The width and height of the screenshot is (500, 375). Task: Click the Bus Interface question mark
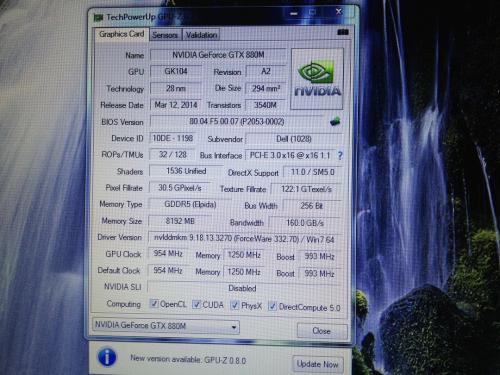coord(340,155)
